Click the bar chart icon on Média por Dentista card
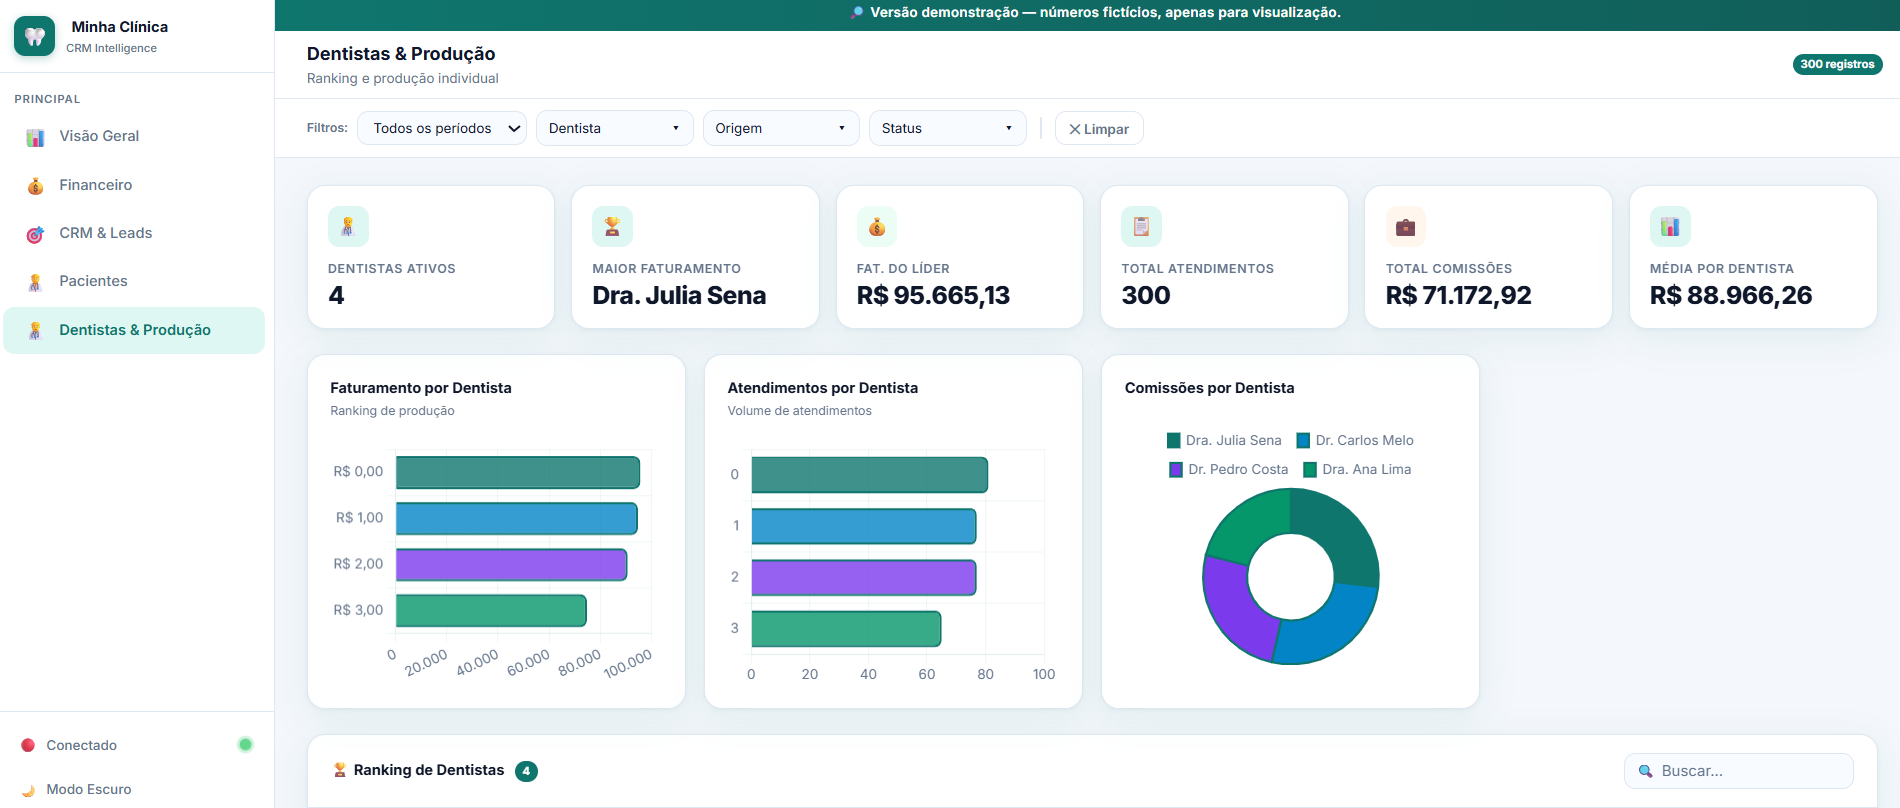 click(1670, 226)
